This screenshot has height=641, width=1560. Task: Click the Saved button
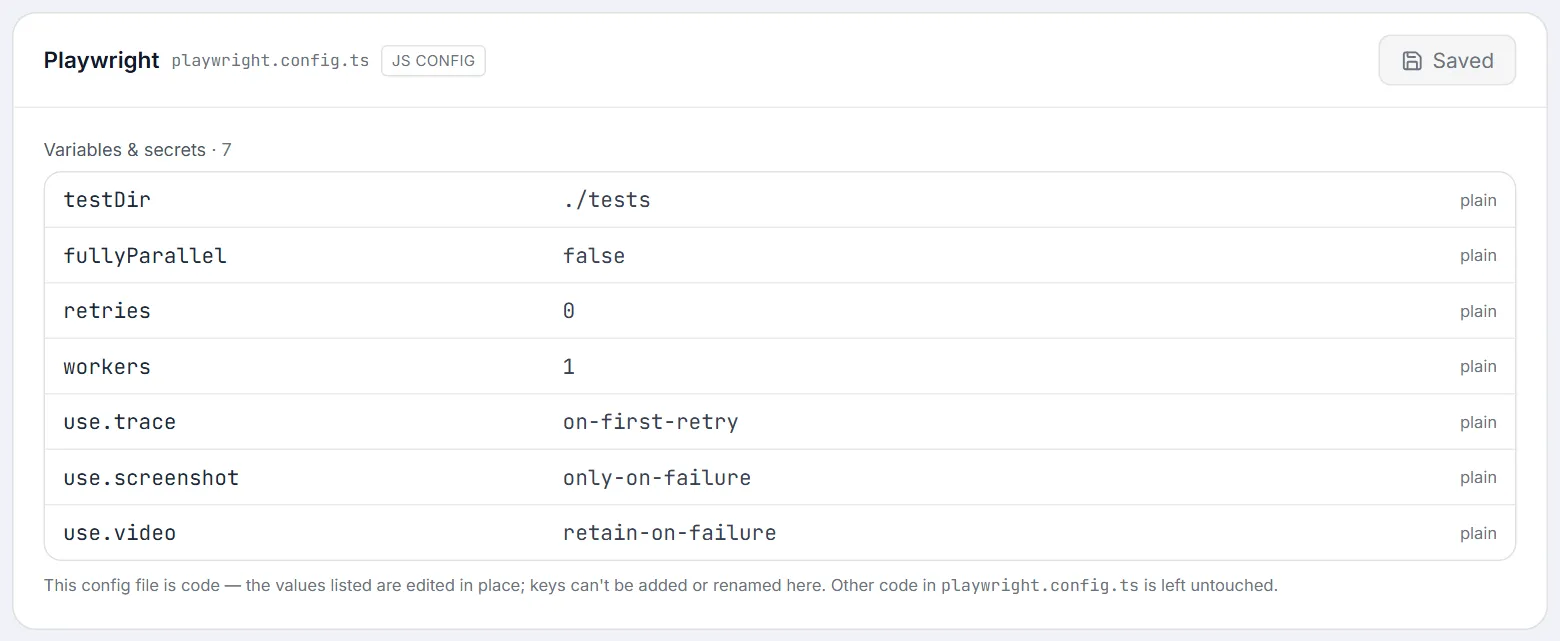[1447, 60]
